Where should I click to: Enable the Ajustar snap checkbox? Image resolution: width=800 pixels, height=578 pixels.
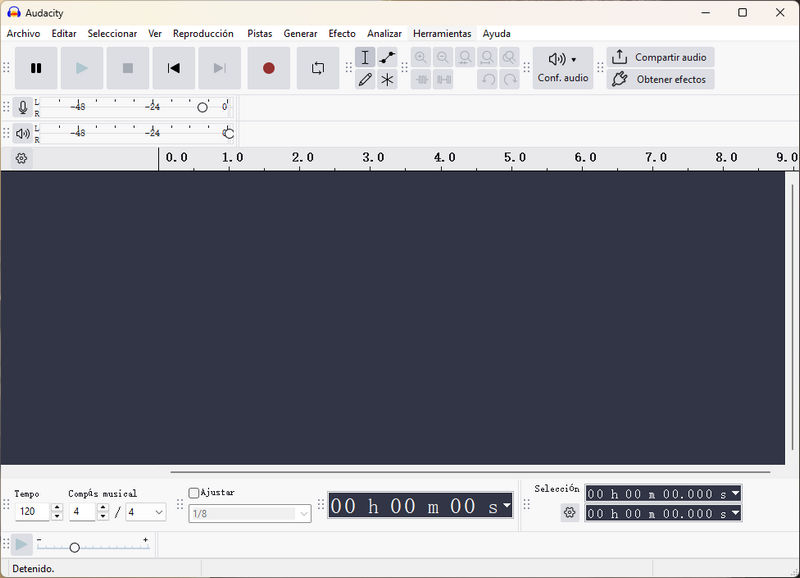point(193,493)
